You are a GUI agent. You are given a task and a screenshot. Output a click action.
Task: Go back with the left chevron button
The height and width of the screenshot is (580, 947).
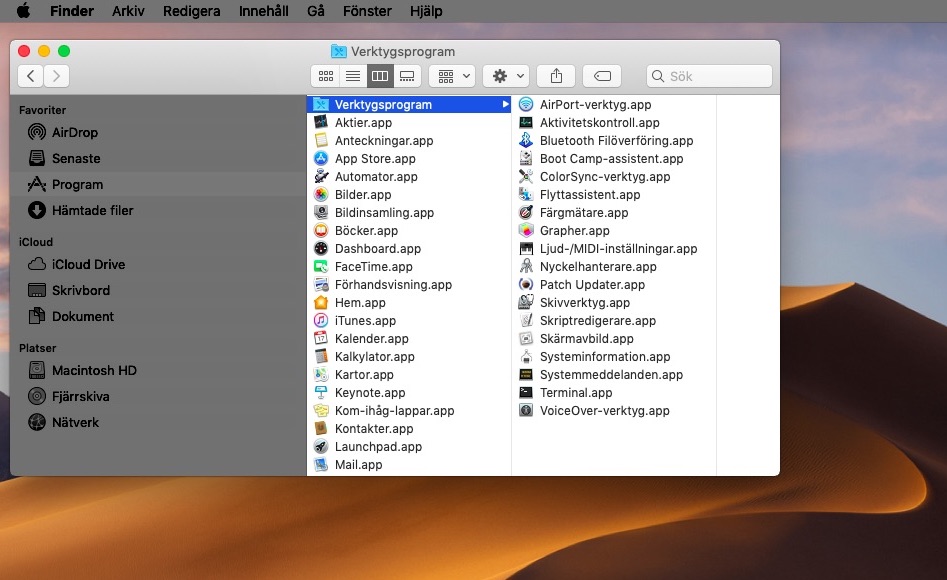tap(31, 76)
